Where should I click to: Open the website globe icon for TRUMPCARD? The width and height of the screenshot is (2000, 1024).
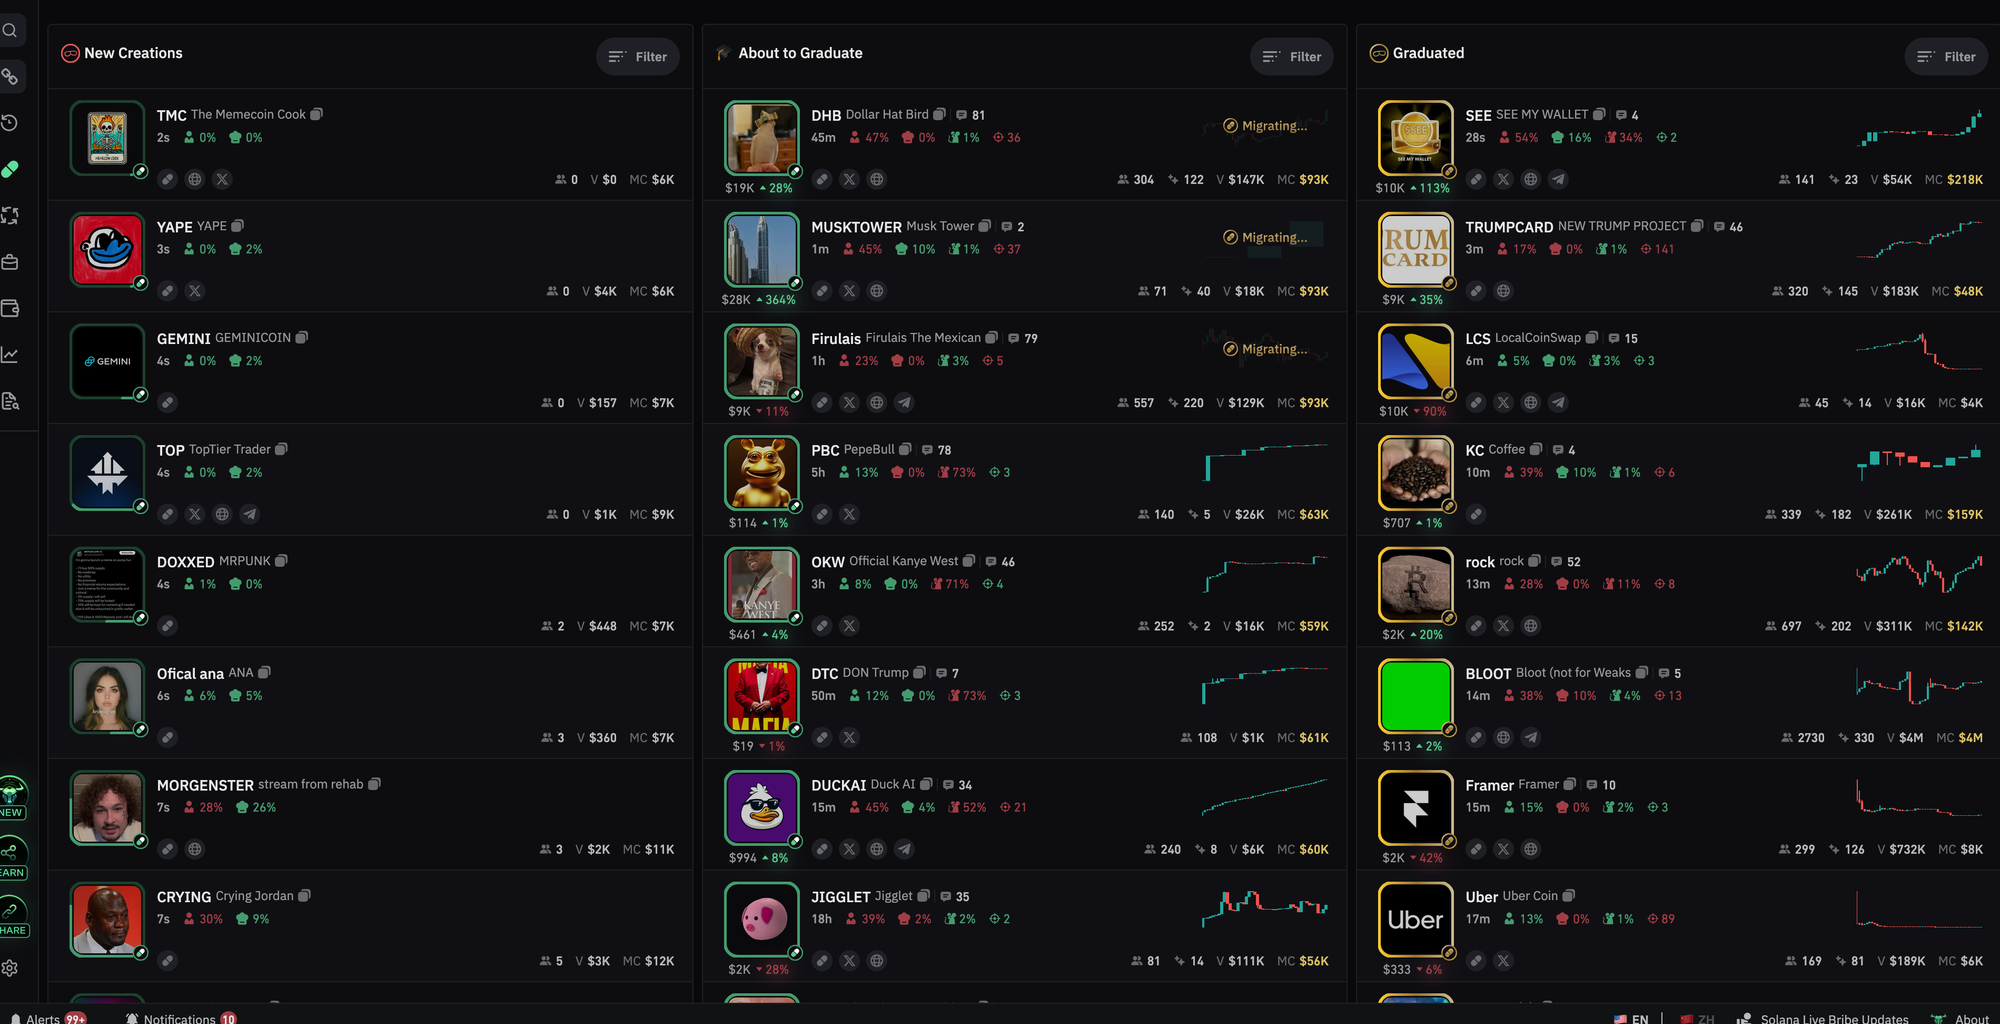(1503, 291)
